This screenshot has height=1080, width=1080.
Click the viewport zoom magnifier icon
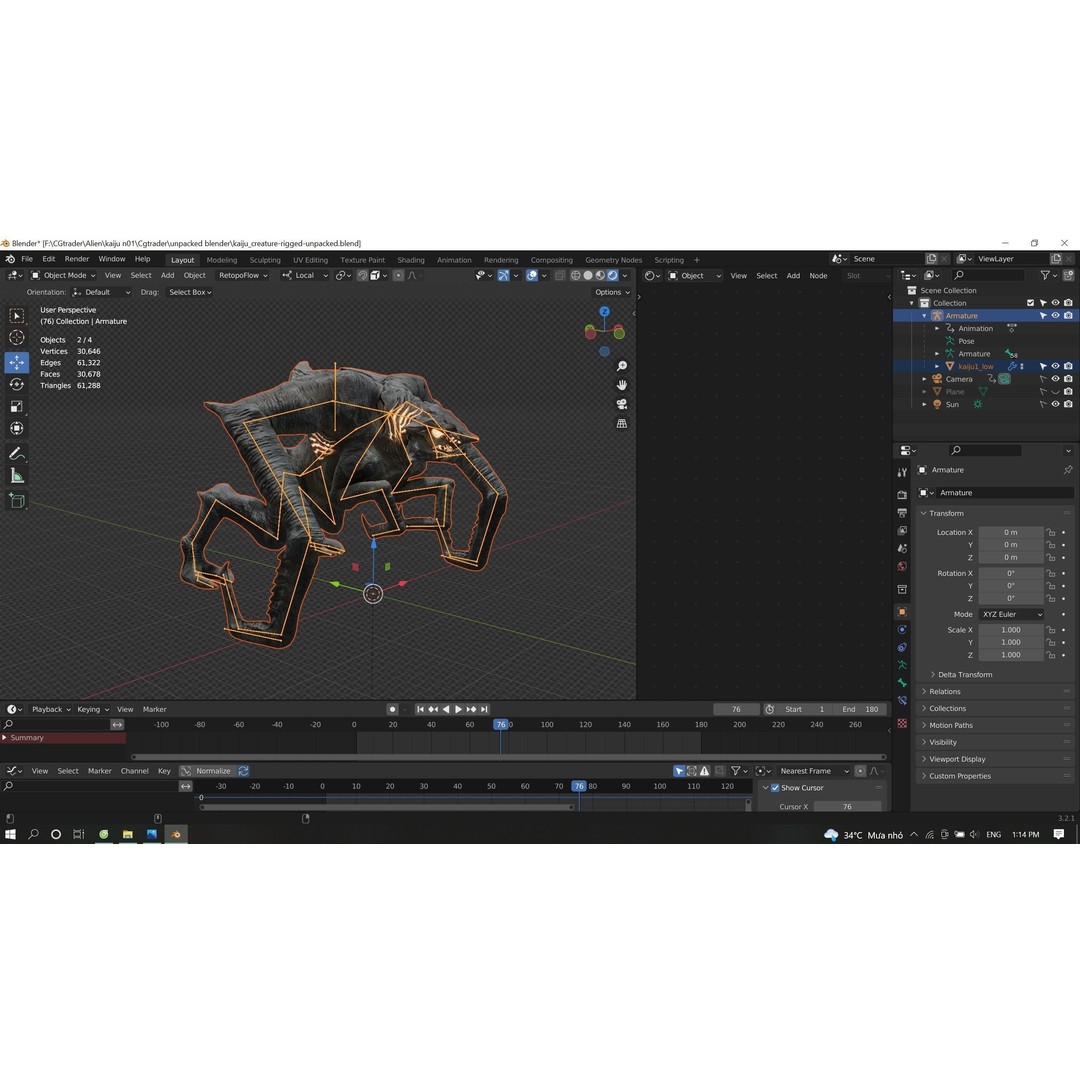[621, 366]
